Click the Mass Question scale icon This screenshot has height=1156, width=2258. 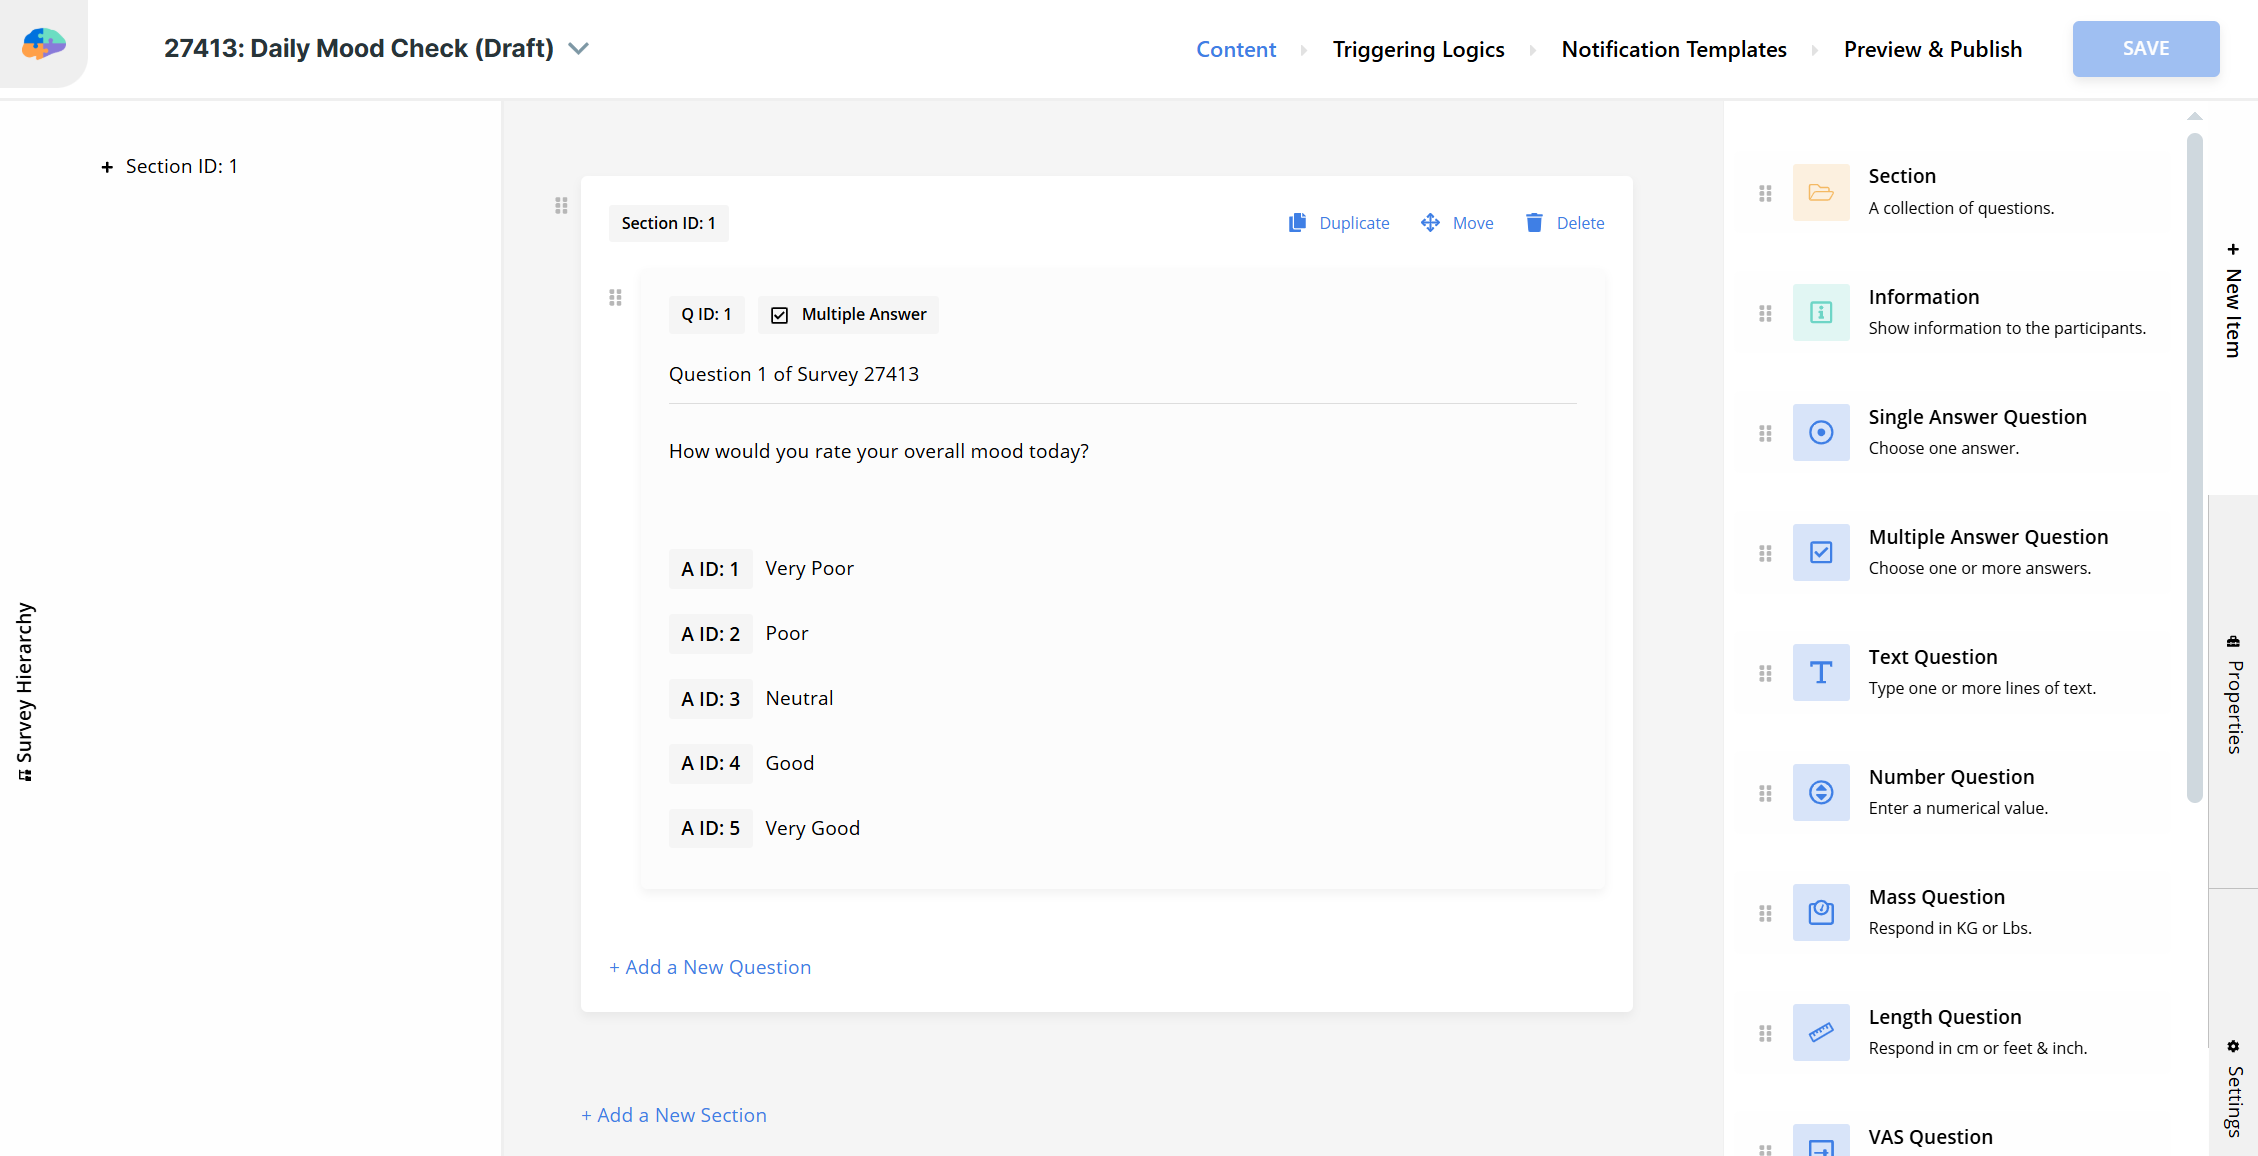click(x=1820, y=913)
